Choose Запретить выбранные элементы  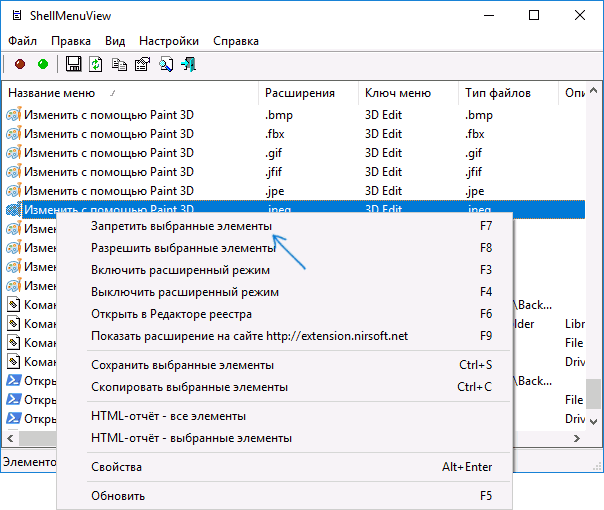click(284, 226)
